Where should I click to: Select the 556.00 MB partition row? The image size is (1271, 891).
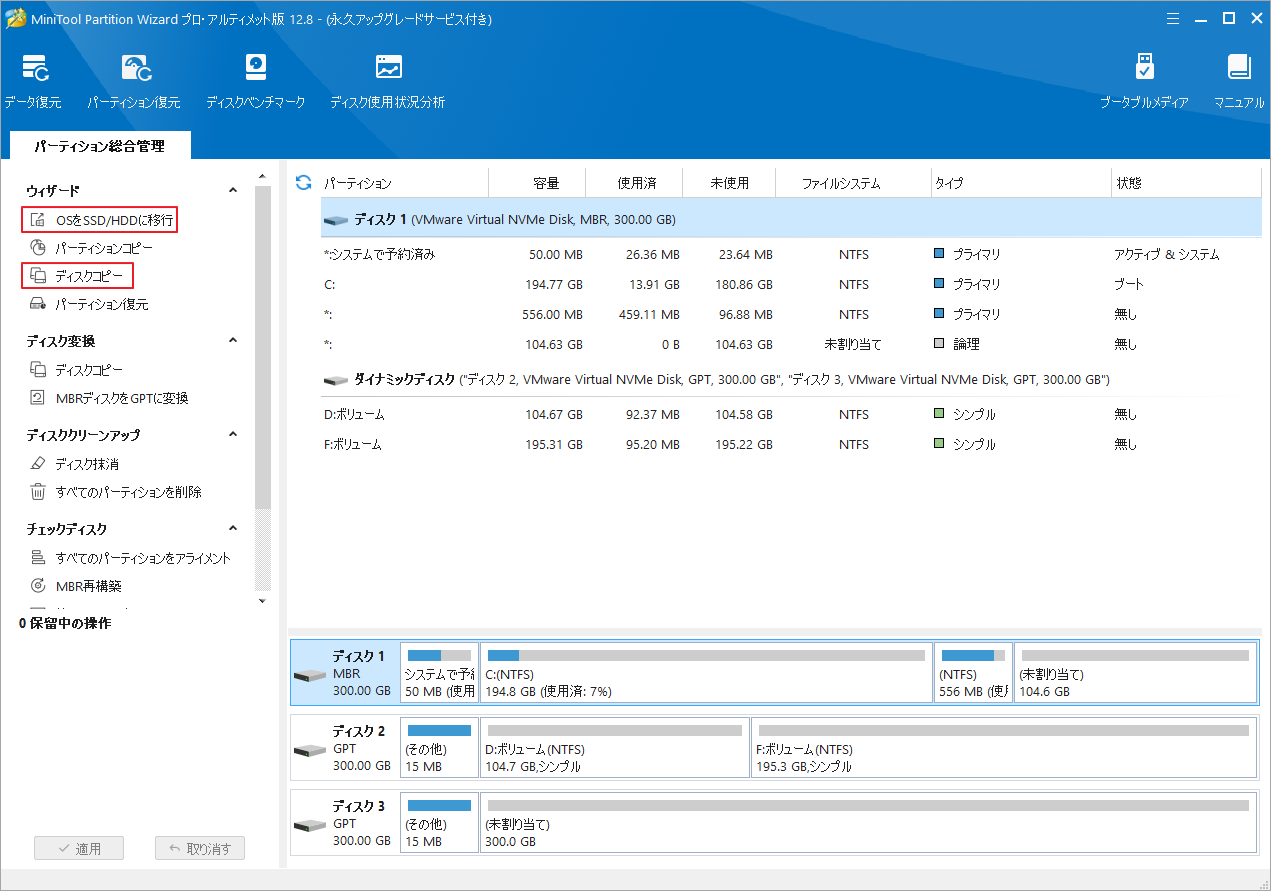[791, 314]
